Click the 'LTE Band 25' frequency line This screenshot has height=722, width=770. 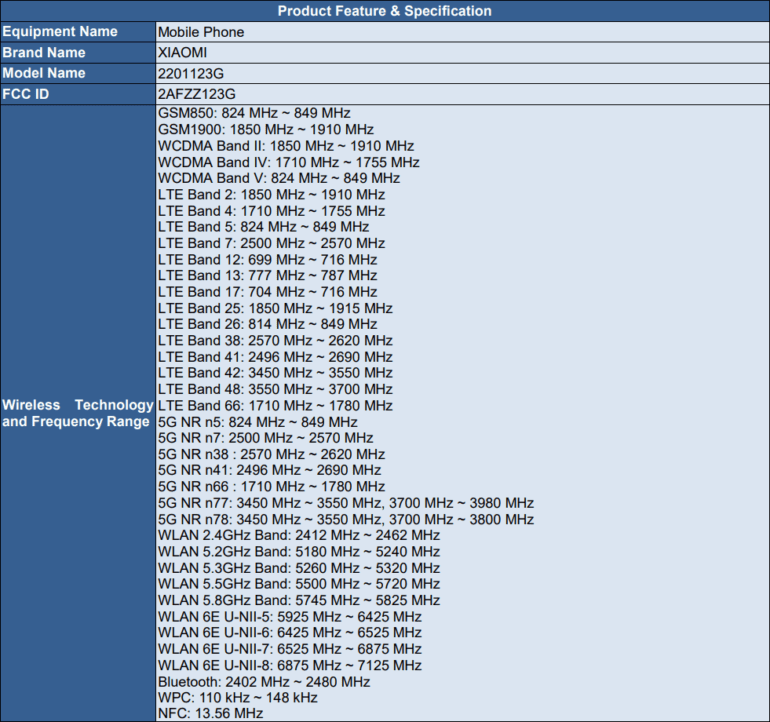[275, 308]
